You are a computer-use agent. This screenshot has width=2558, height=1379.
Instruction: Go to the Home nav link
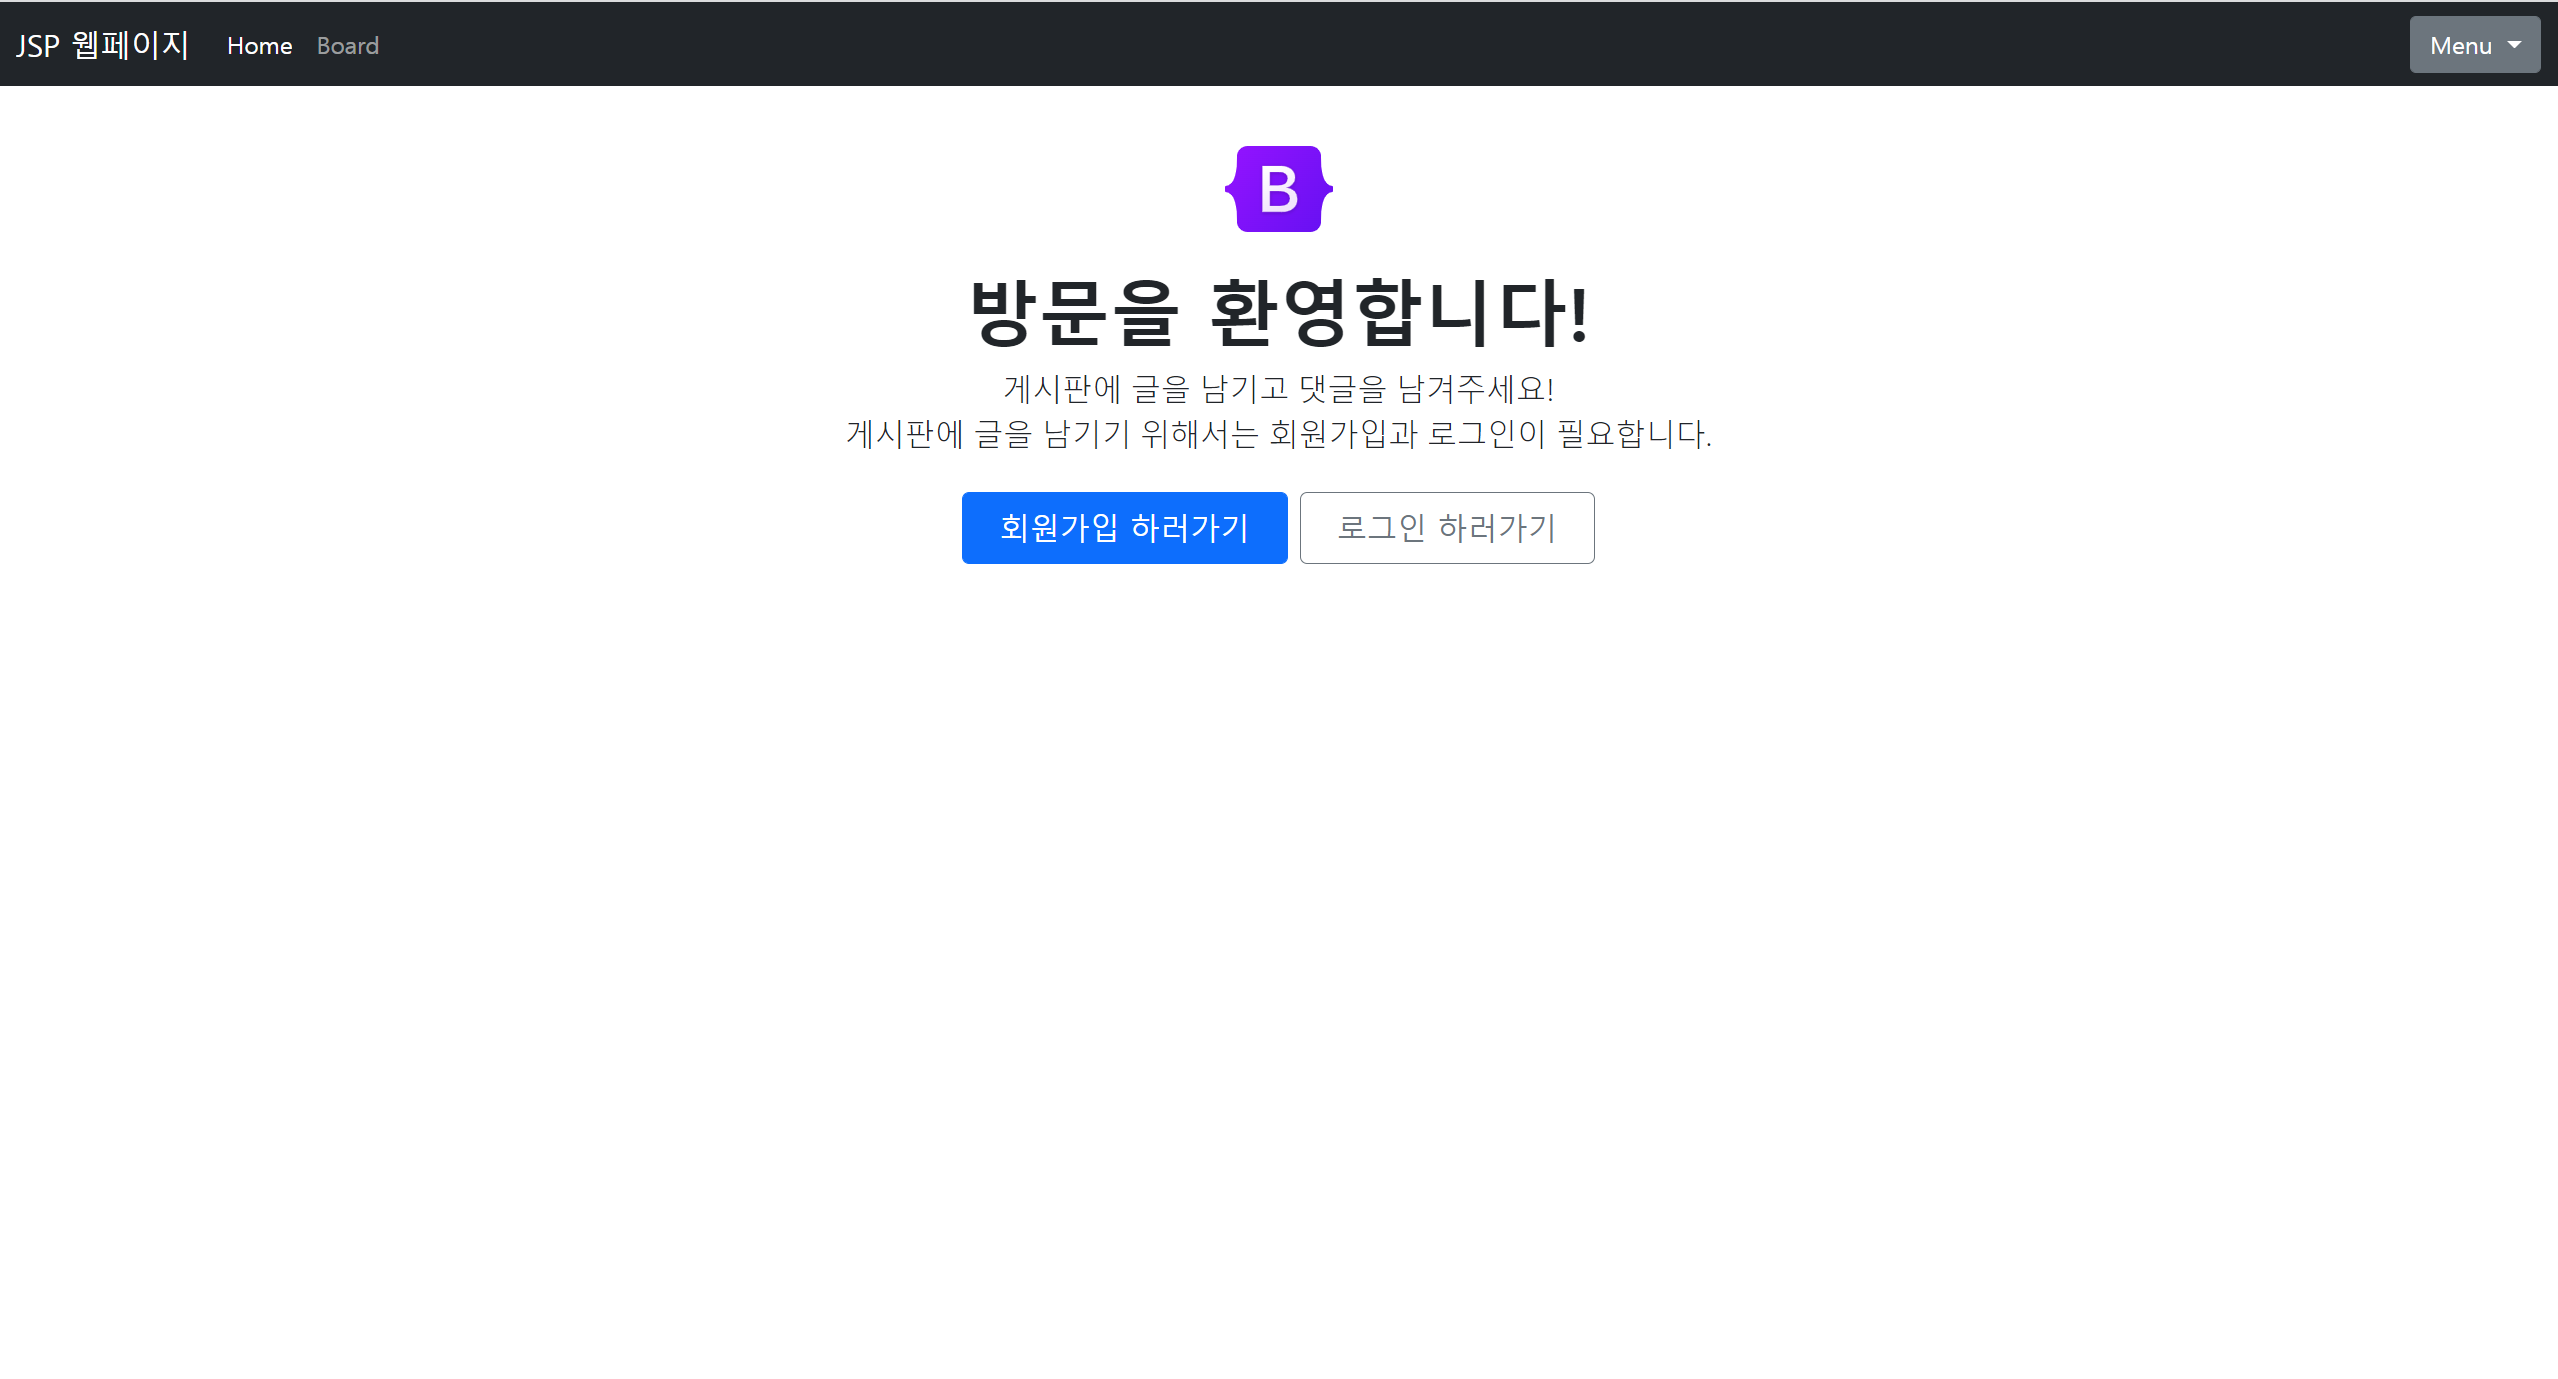[259, 46]
